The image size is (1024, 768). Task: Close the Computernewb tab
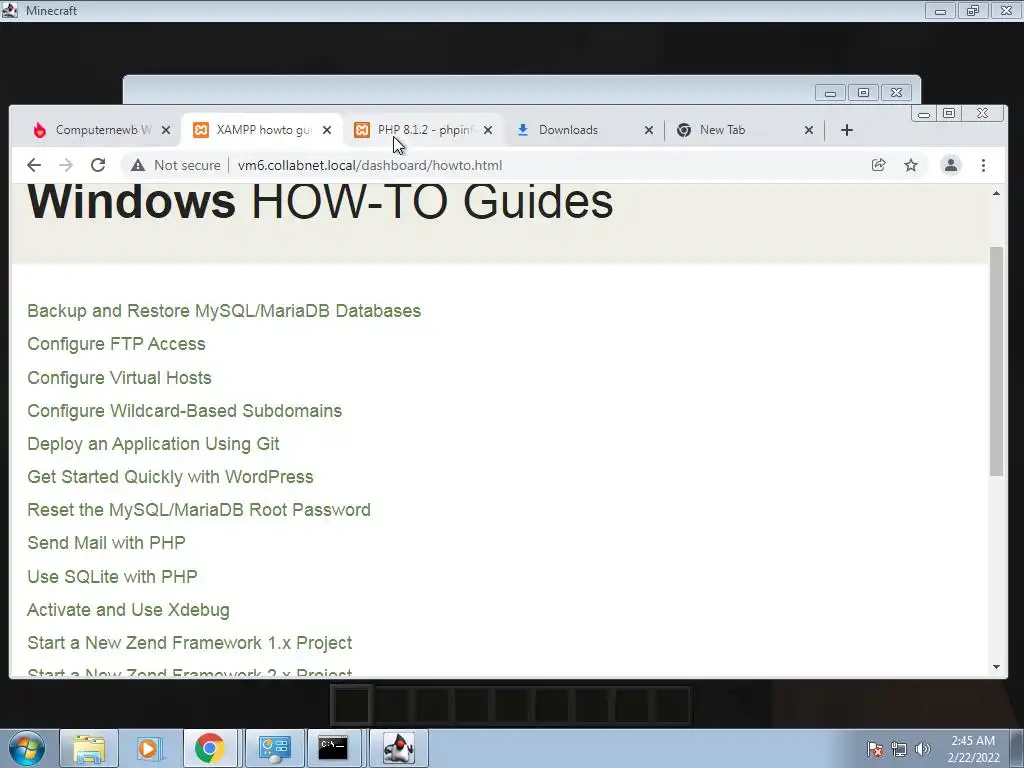click(166, 130)
